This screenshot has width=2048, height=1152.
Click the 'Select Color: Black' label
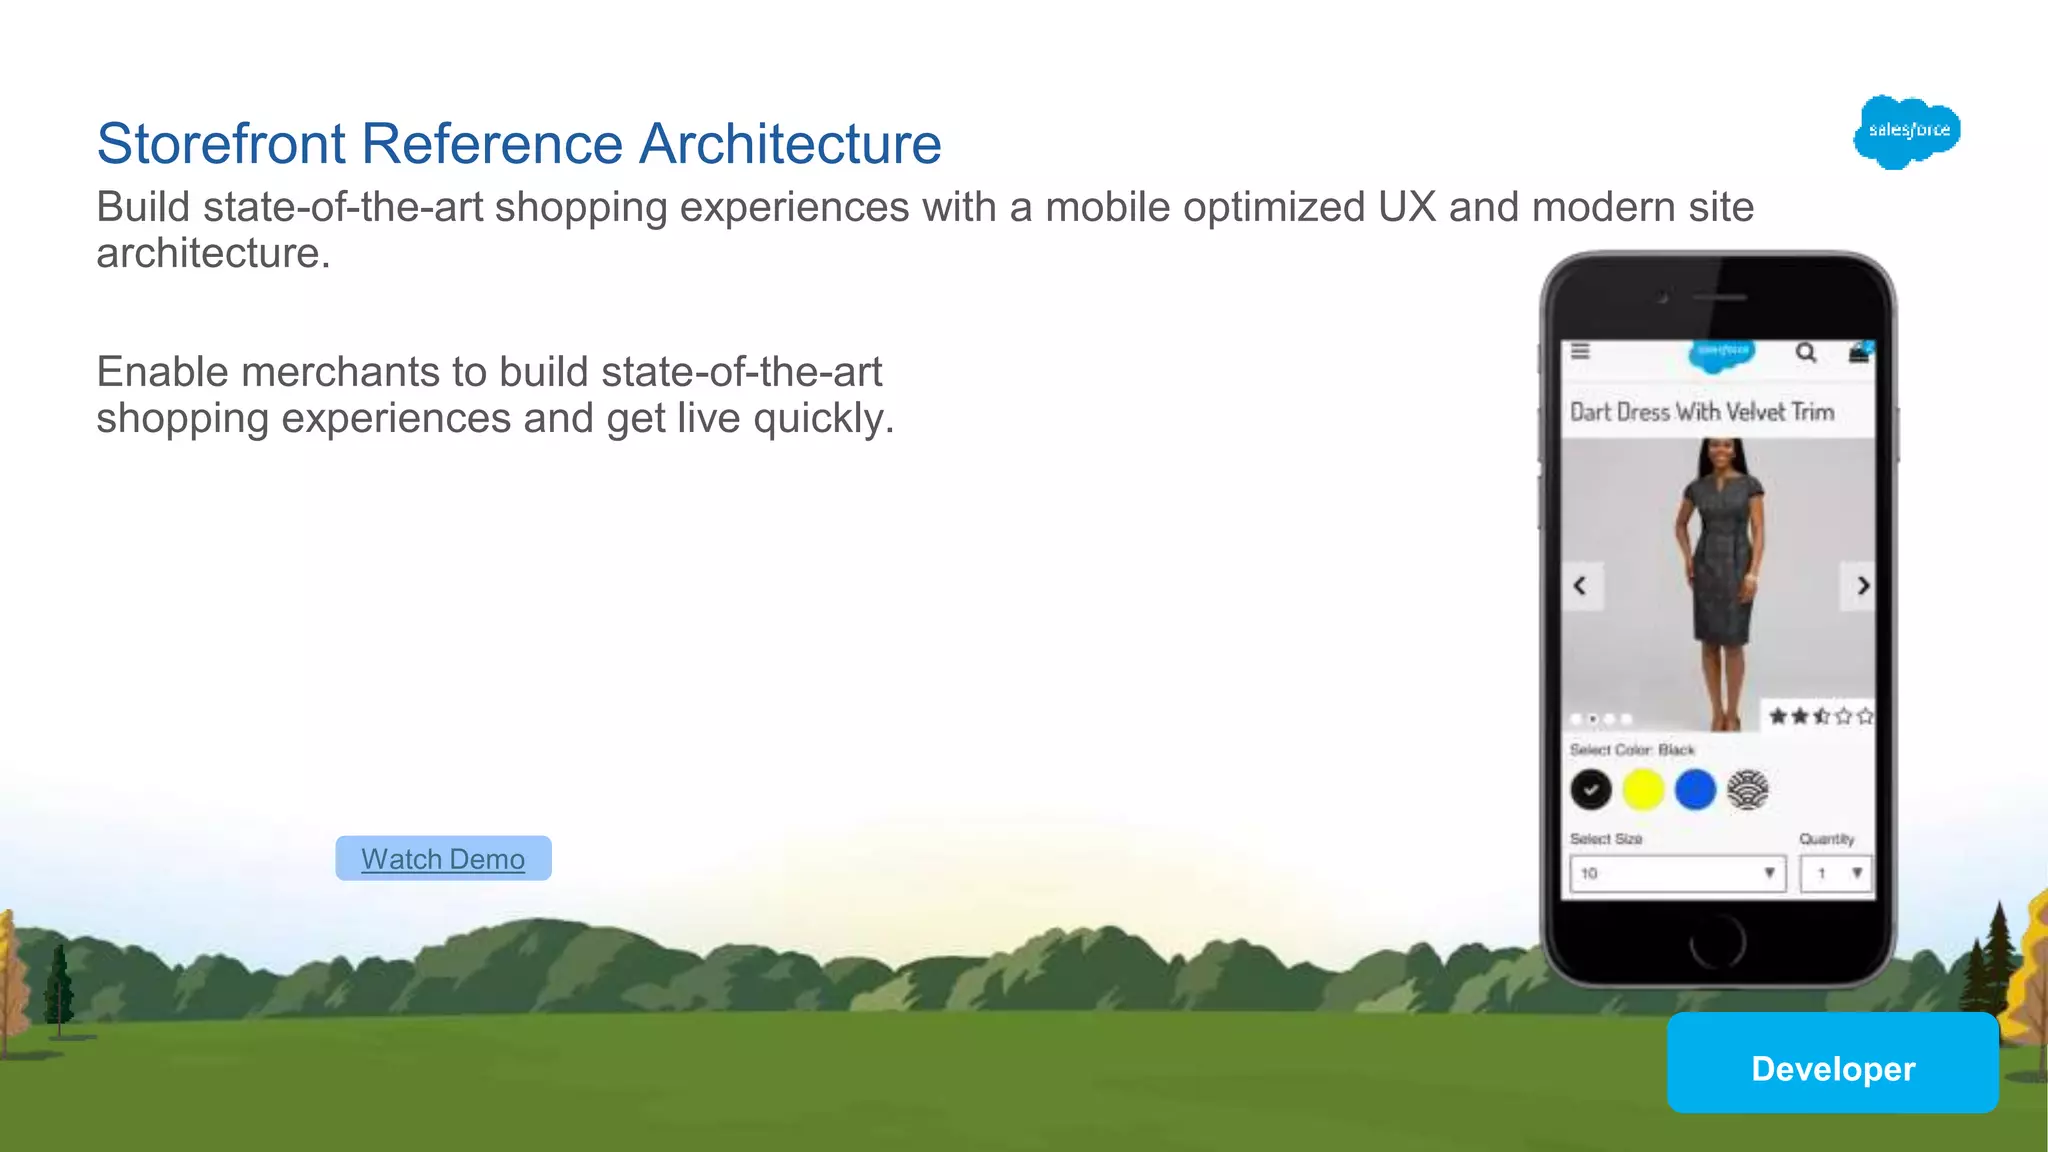point(1632,750)
